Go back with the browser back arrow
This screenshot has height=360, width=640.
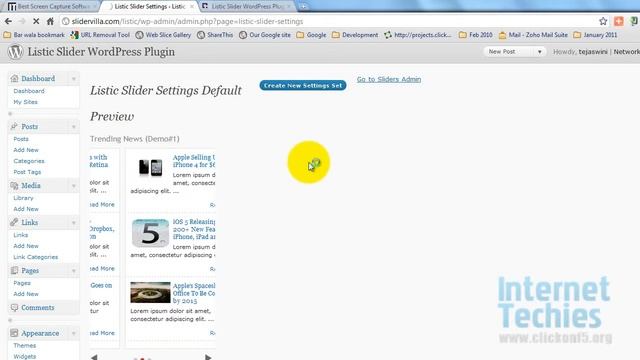[x=8, y=21]
